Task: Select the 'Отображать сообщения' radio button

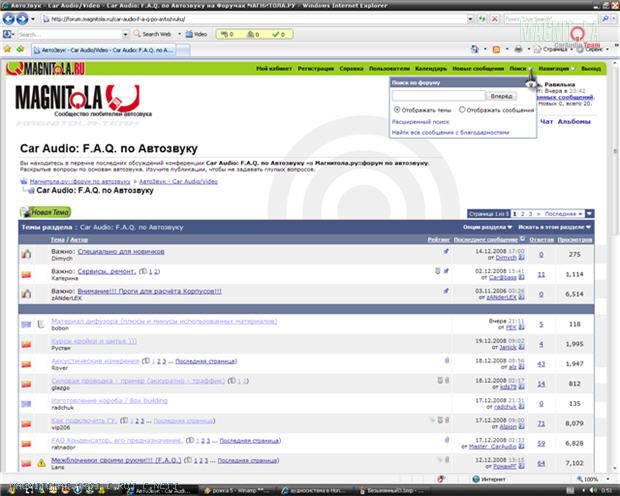Action: pos(463,109)
